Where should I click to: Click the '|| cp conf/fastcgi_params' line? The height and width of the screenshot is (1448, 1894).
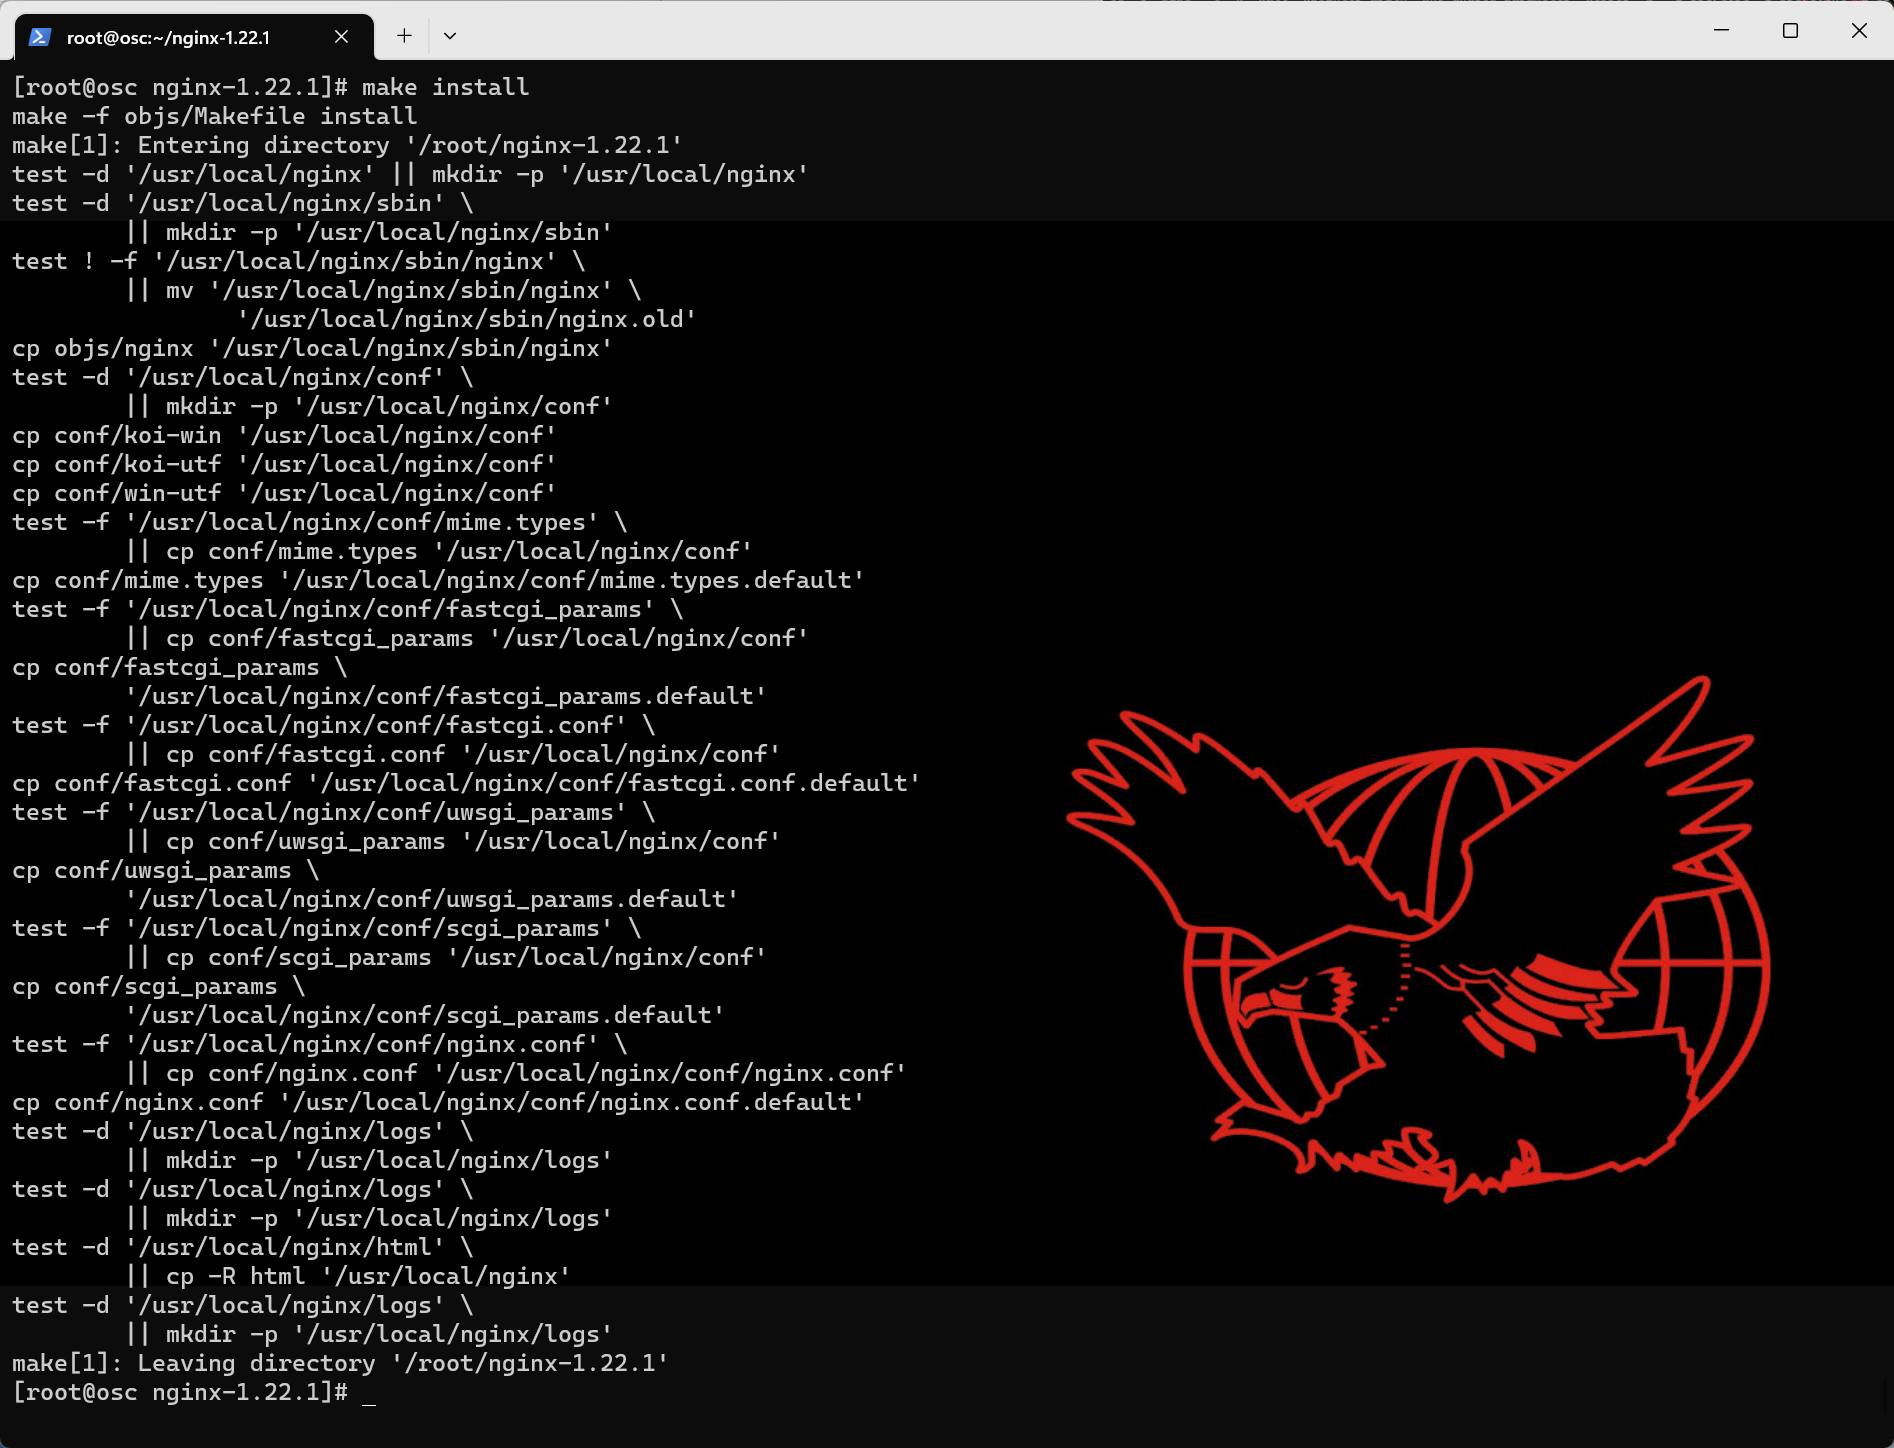point(467,638)
